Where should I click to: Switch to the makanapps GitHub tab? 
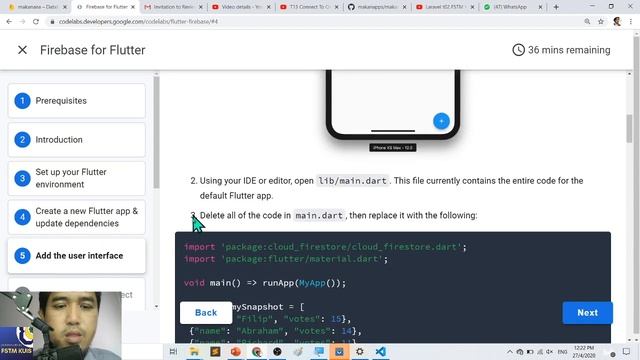tap(376, 7)
